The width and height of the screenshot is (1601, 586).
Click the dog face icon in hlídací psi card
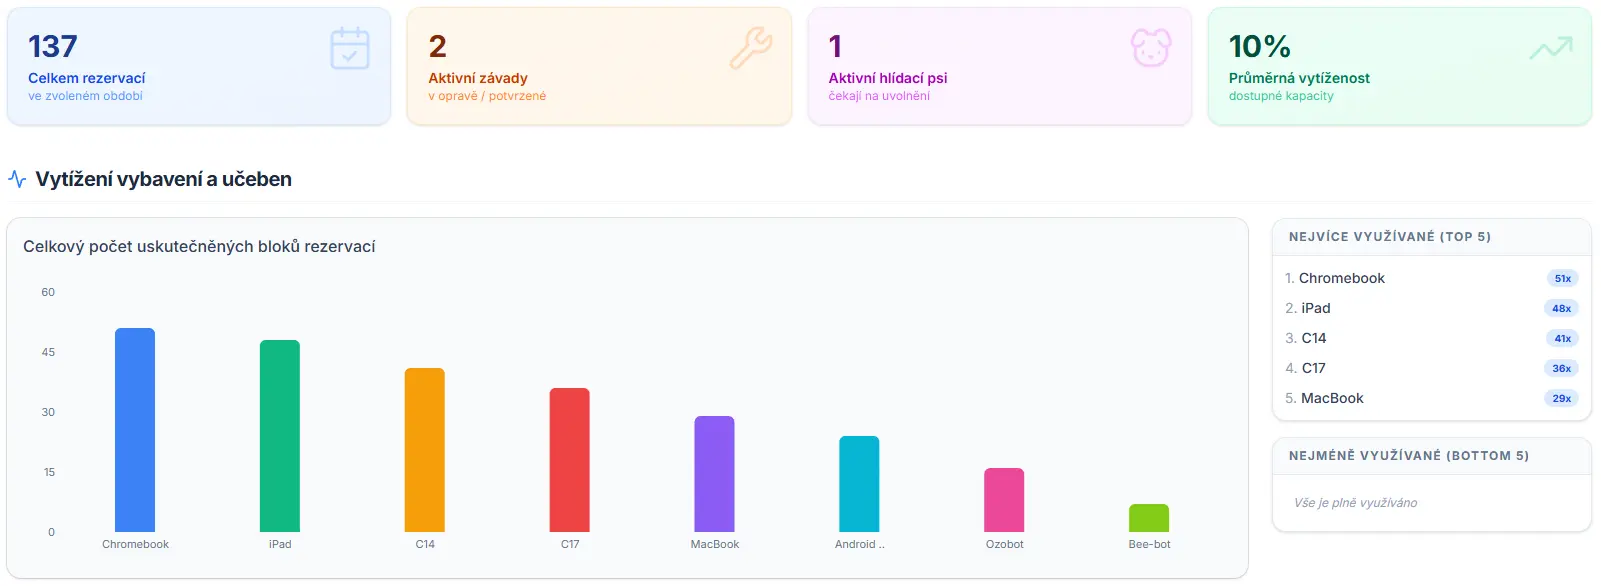[1151, 48]
